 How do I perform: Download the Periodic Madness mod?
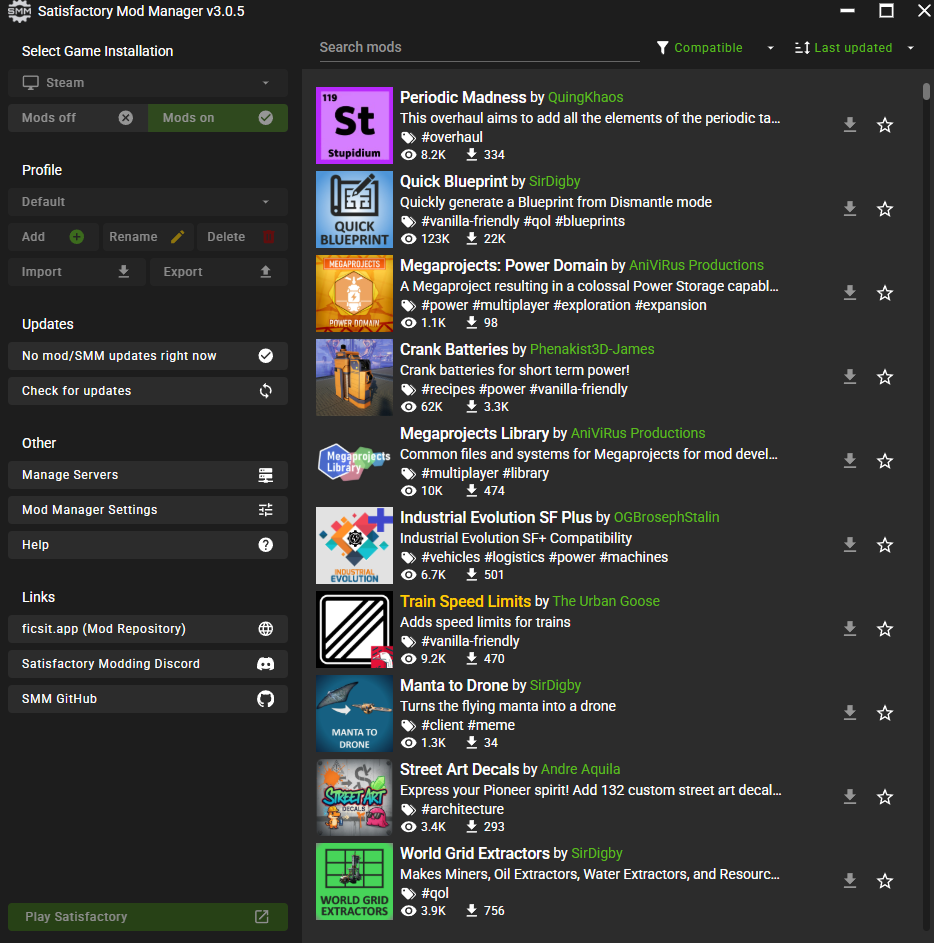[849, 125]
